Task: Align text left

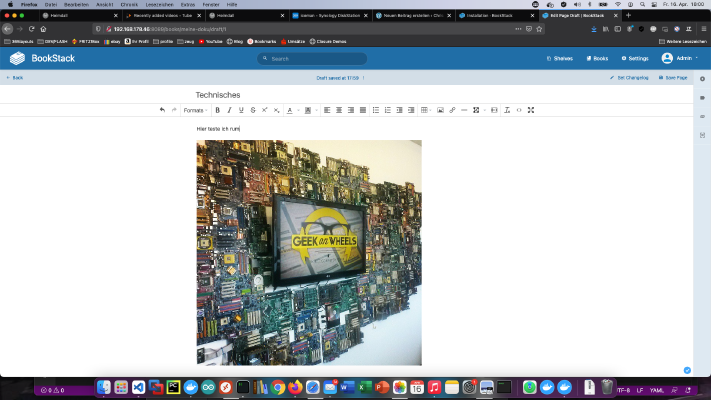Action: pos(327,110)
